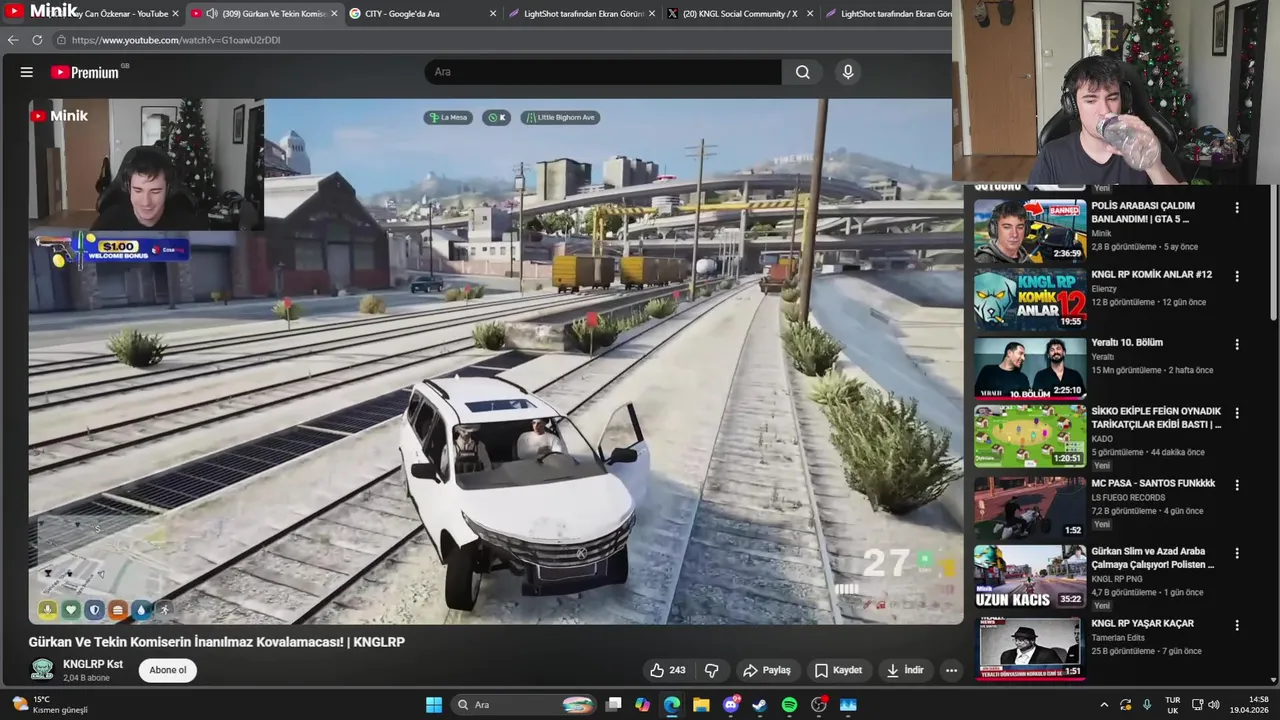Open Steam from the taskbar
The image size is (1280, 720).
click(760, 705)
